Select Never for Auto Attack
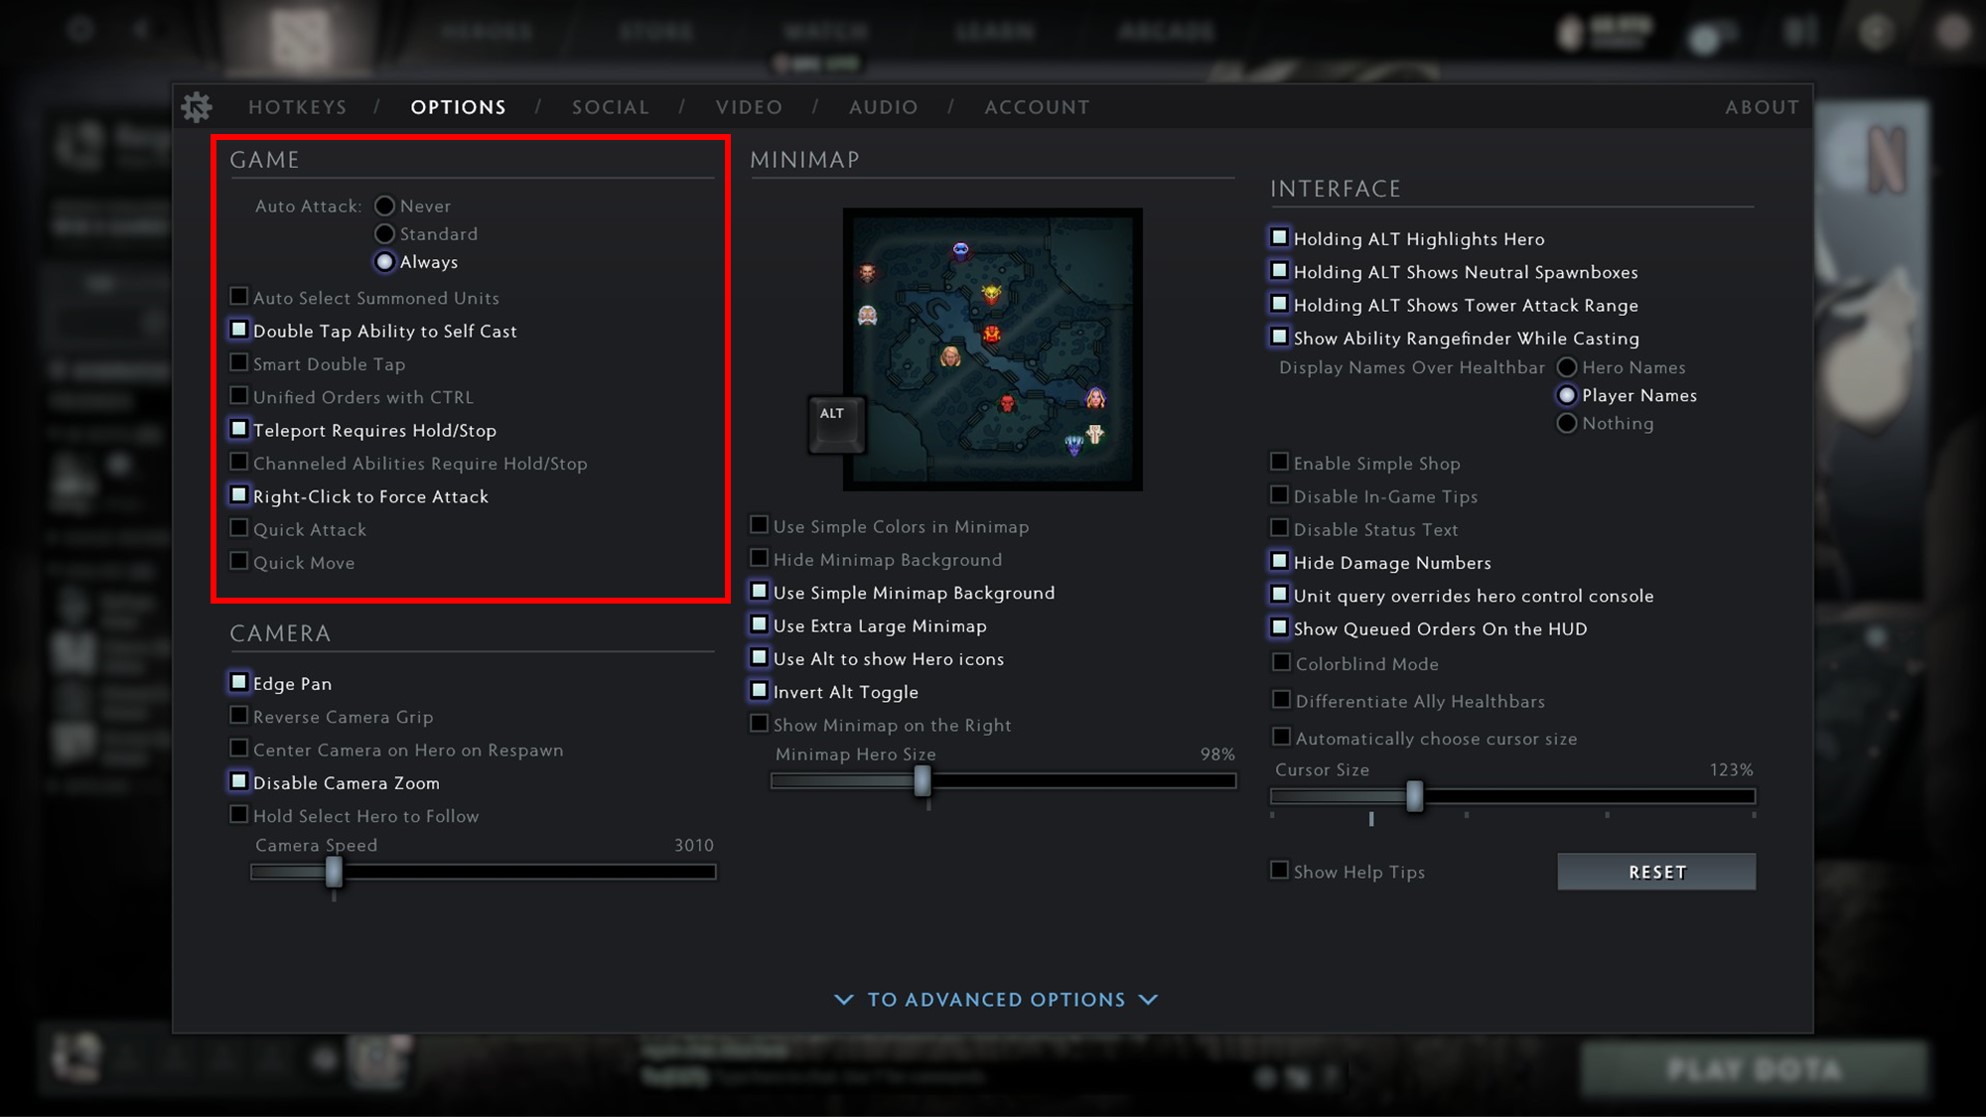The image size is (1986, 1117). (x=384, y=206)
